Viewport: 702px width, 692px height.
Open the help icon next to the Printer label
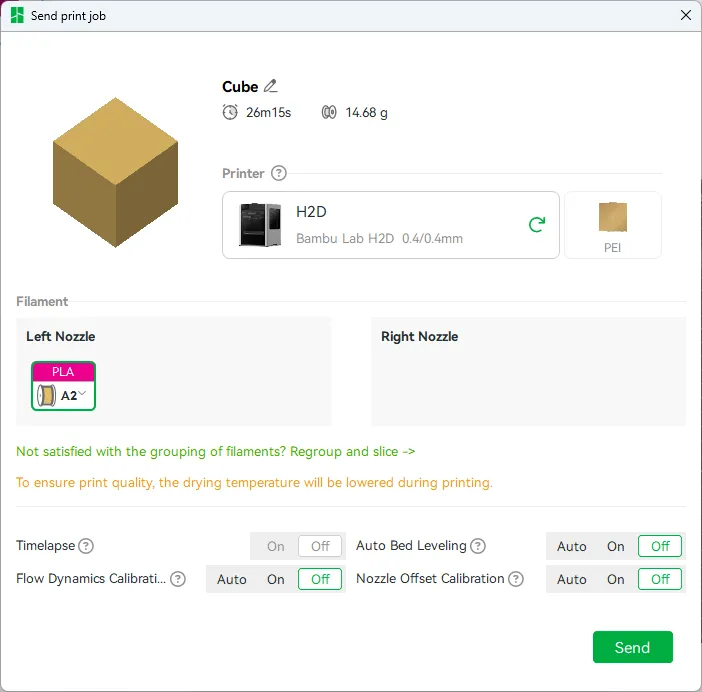[x=278, y=173]
